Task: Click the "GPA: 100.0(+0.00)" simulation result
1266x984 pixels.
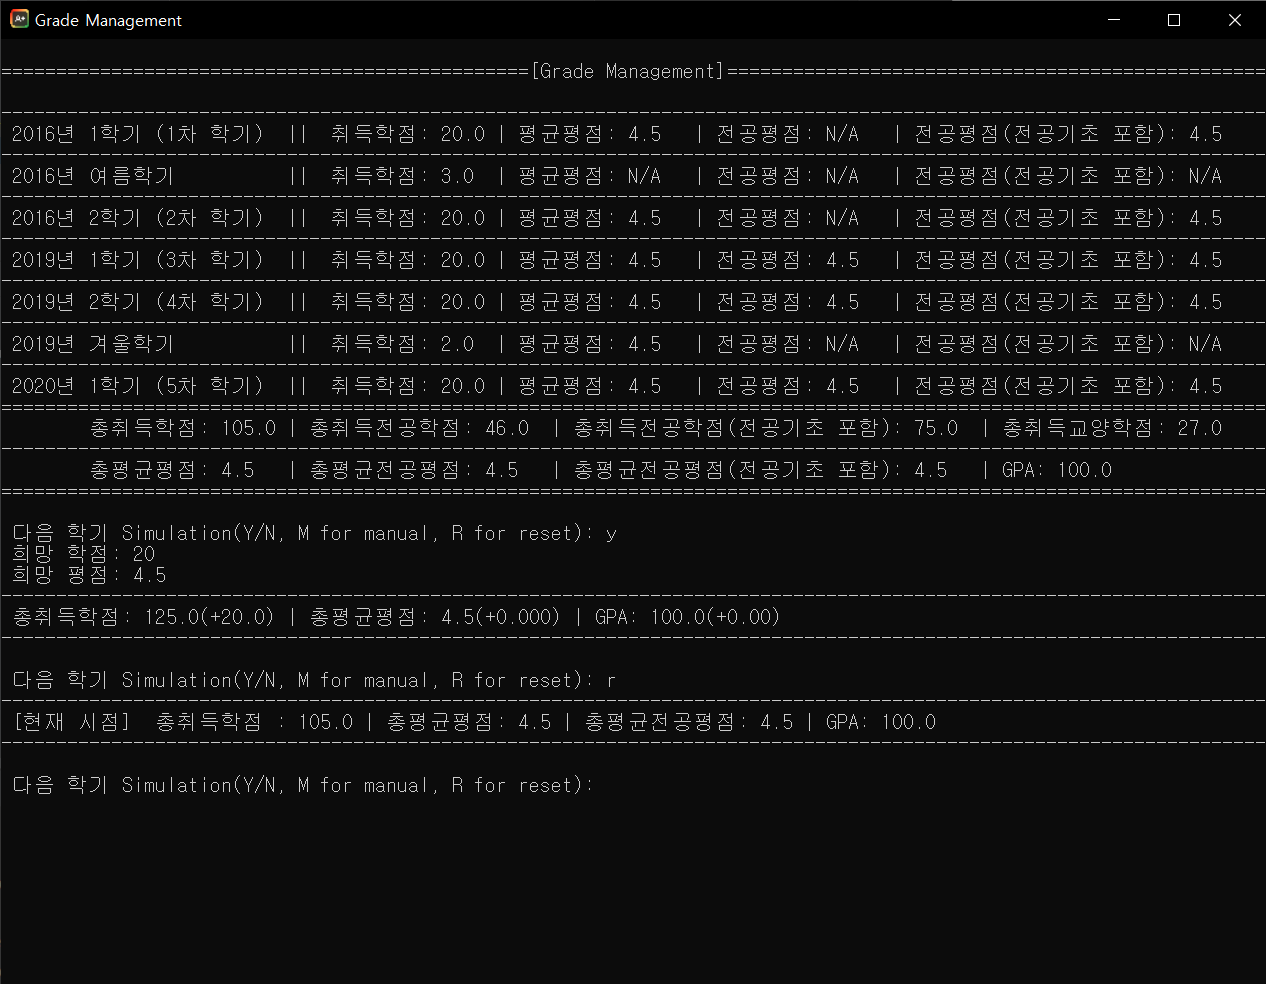Action: click(x=687, y=617)
